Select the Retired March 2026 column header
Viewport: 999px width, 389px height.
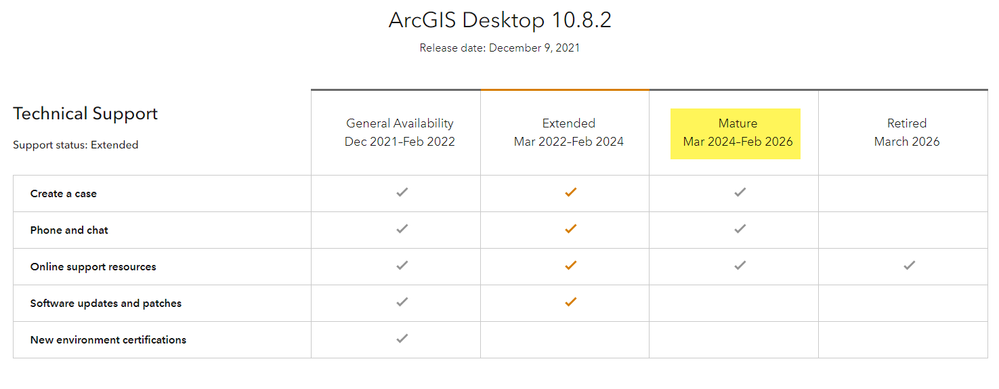907,132
